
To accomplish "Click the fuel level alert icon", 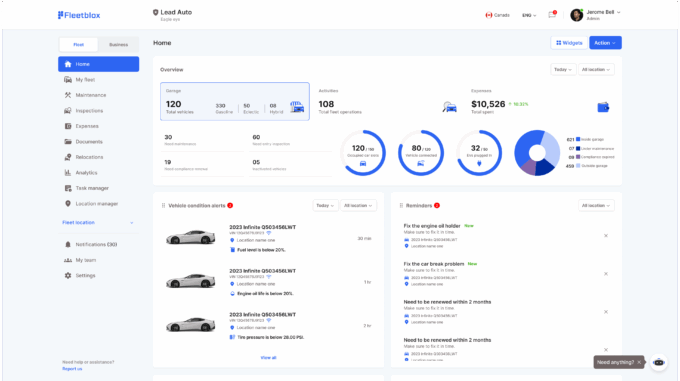I will click(232, 250).
